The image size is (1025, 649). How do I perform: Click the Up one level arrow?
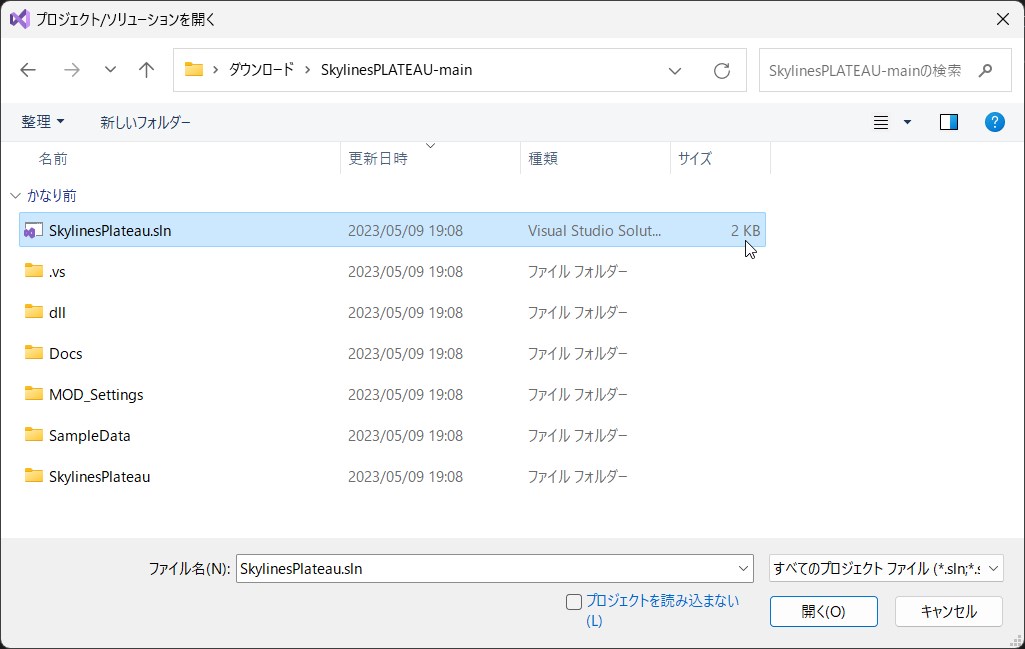point(146,70)
